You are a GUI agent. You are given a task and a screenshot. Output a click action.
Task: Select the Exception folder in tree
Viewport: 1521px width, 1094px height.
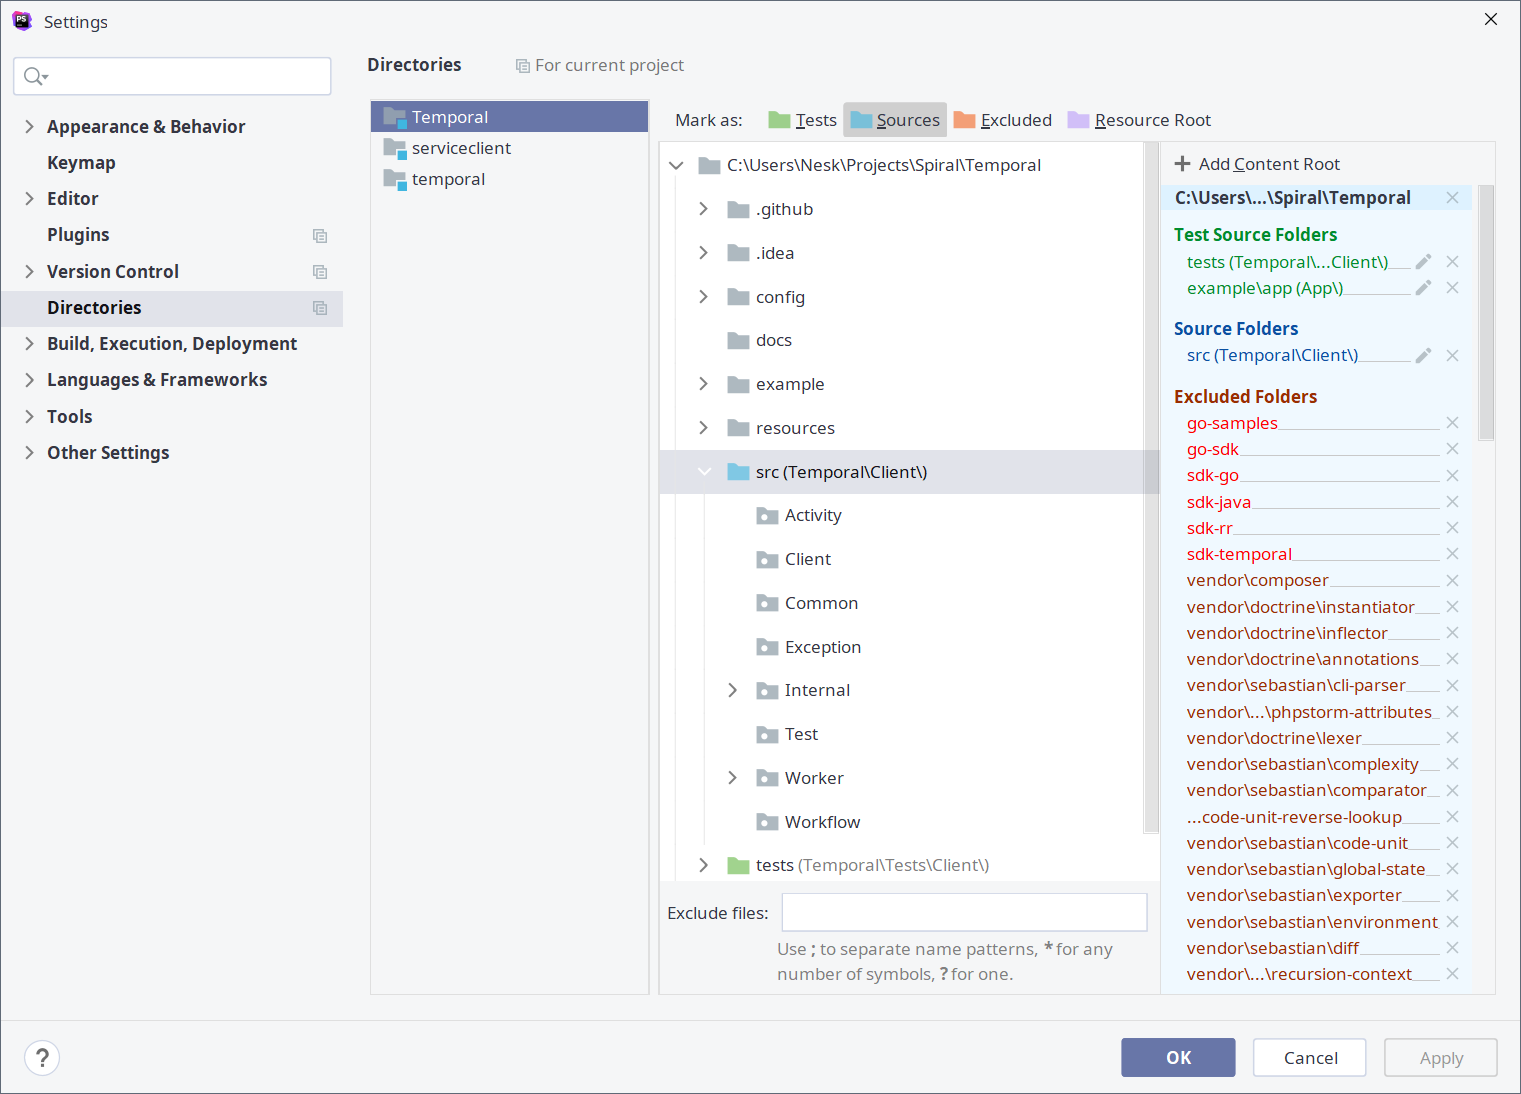808,647
